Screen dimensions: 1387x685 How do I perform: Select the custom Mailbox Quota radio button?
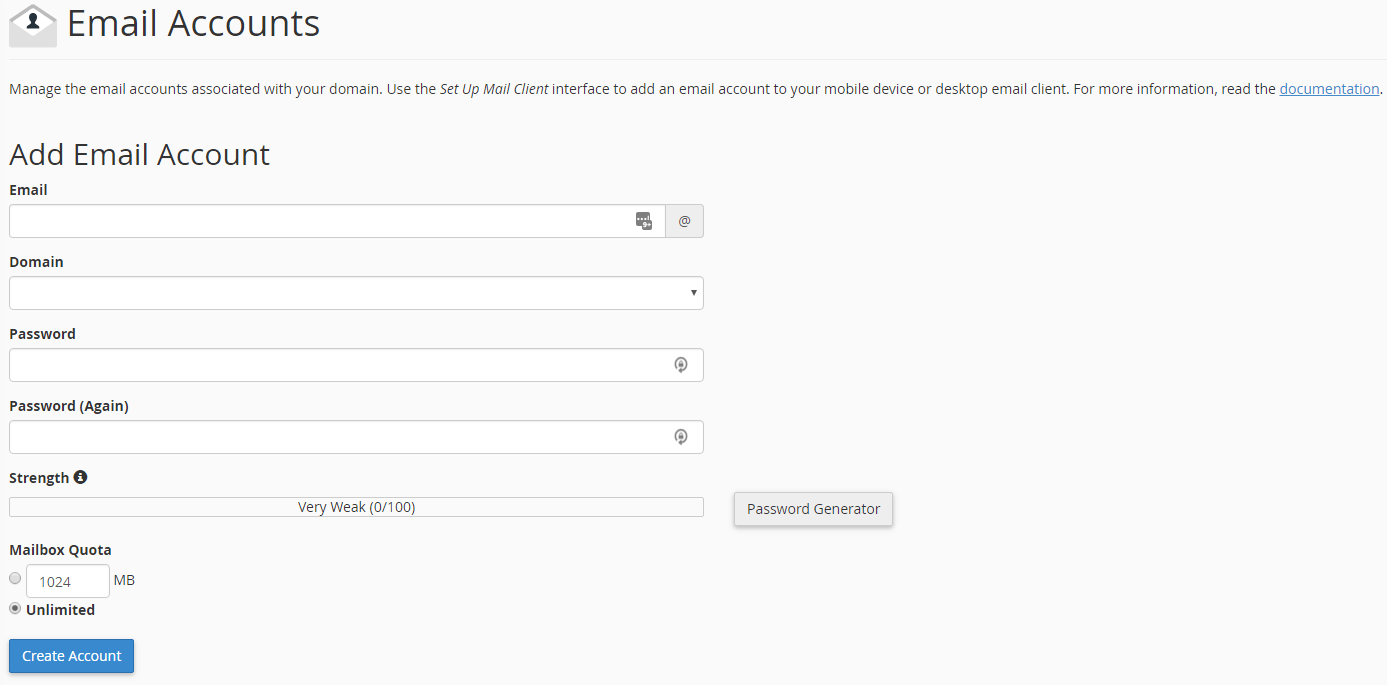coord(15,578)
